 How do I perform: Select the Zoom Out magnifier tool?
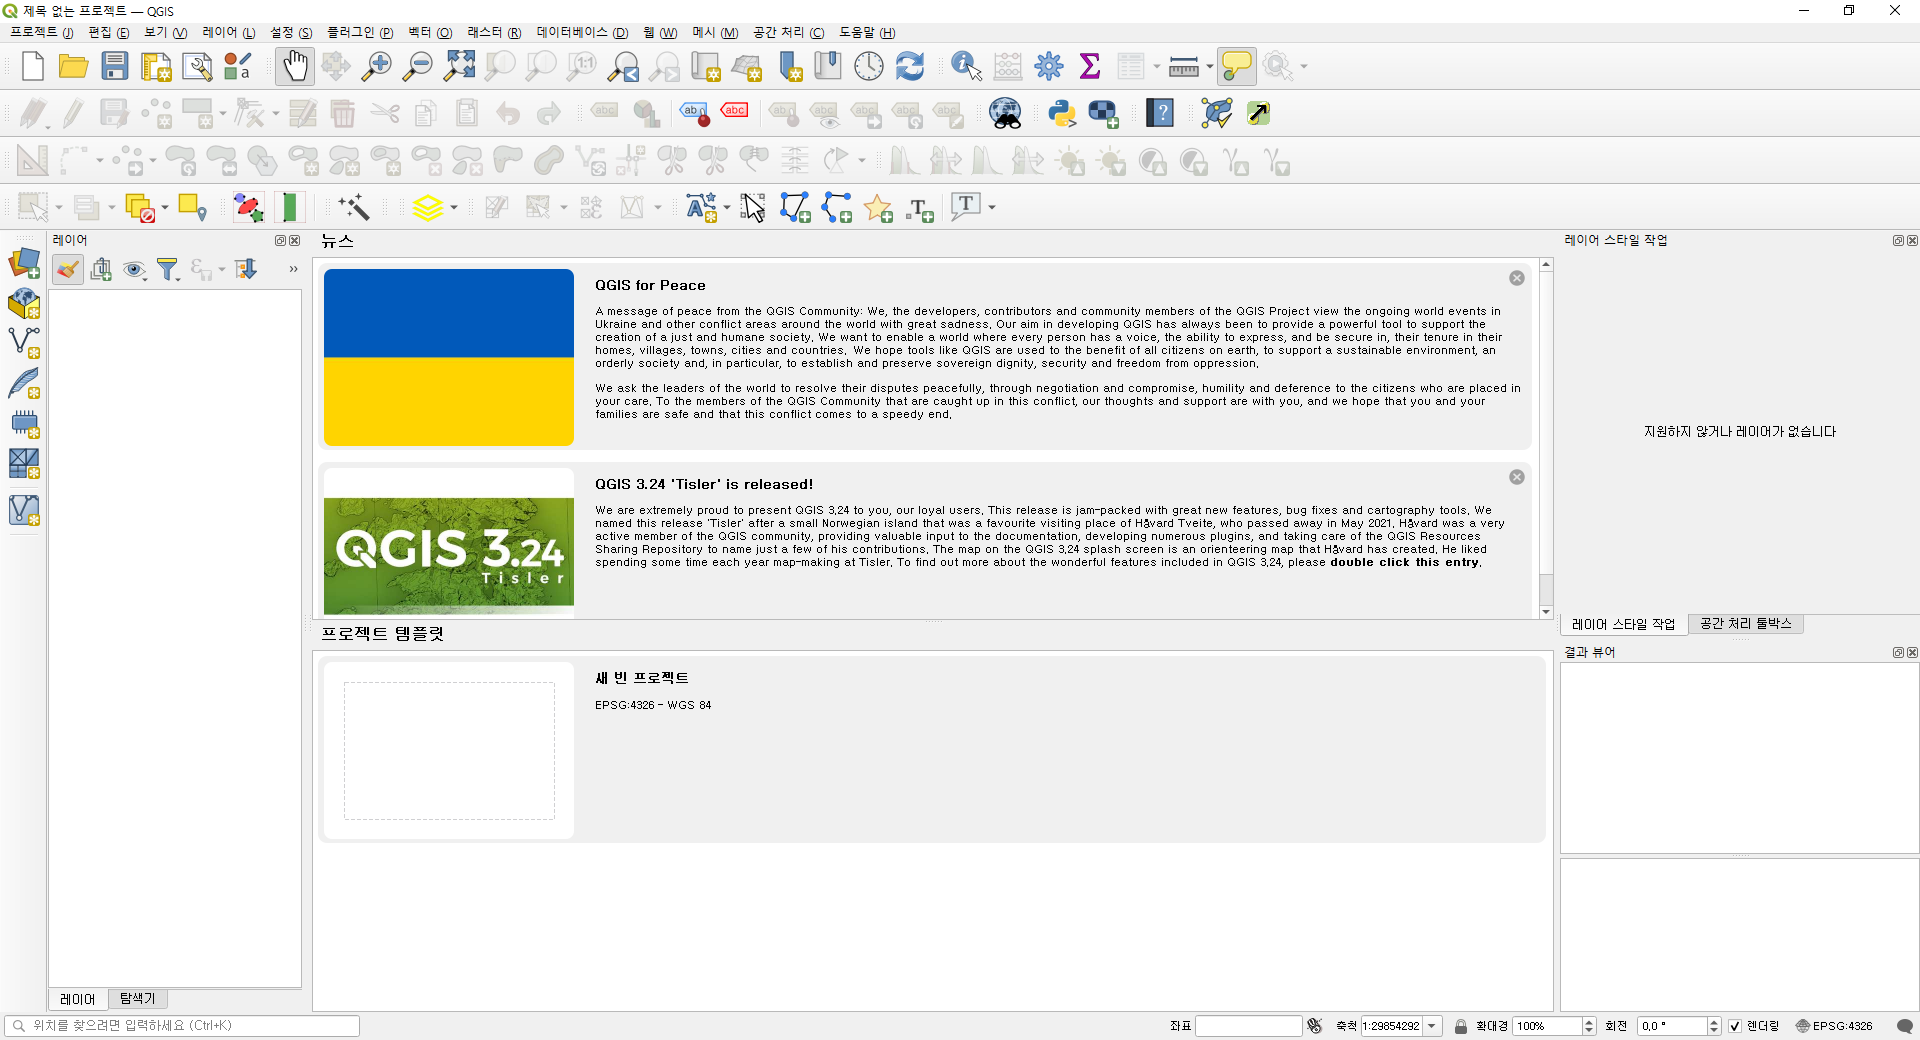pyautogui.click(x=417, y=66)
